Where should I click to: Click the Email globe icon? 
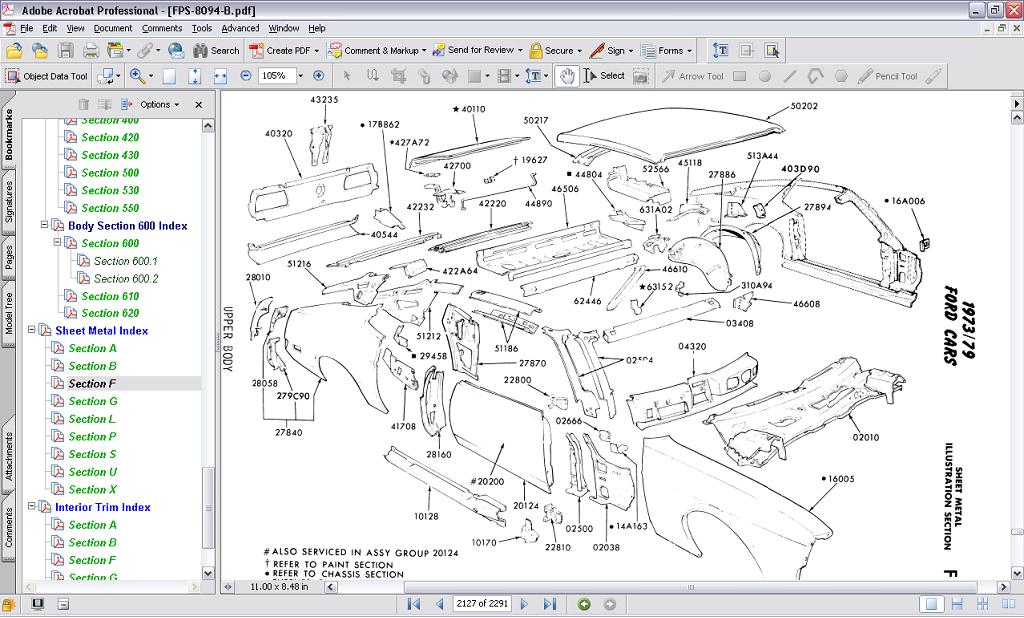click(176, 50)
